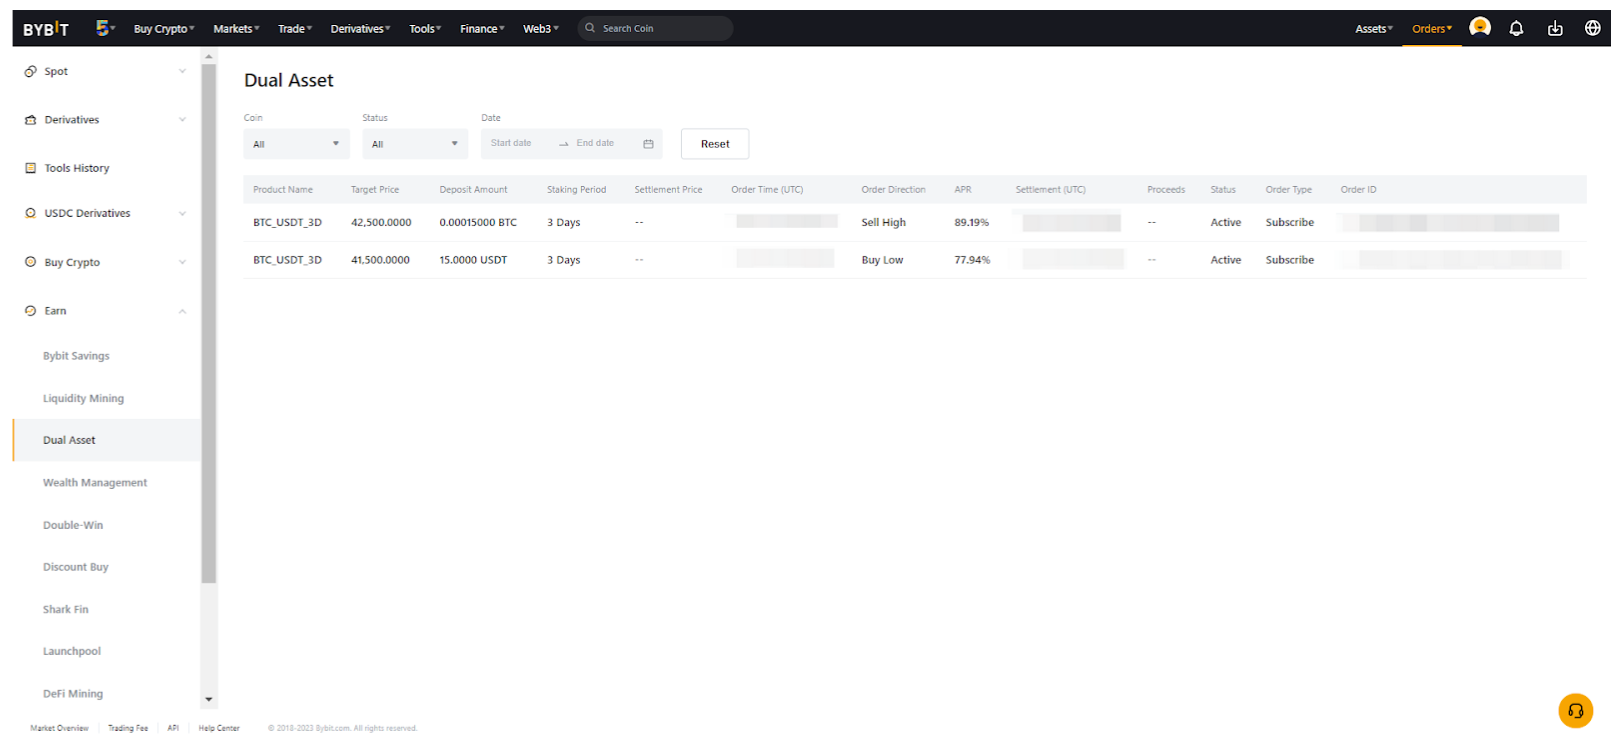The image size is (1620, 756).
Task: Click the calendar icon in date field
Action: click(x=648, y=144)
